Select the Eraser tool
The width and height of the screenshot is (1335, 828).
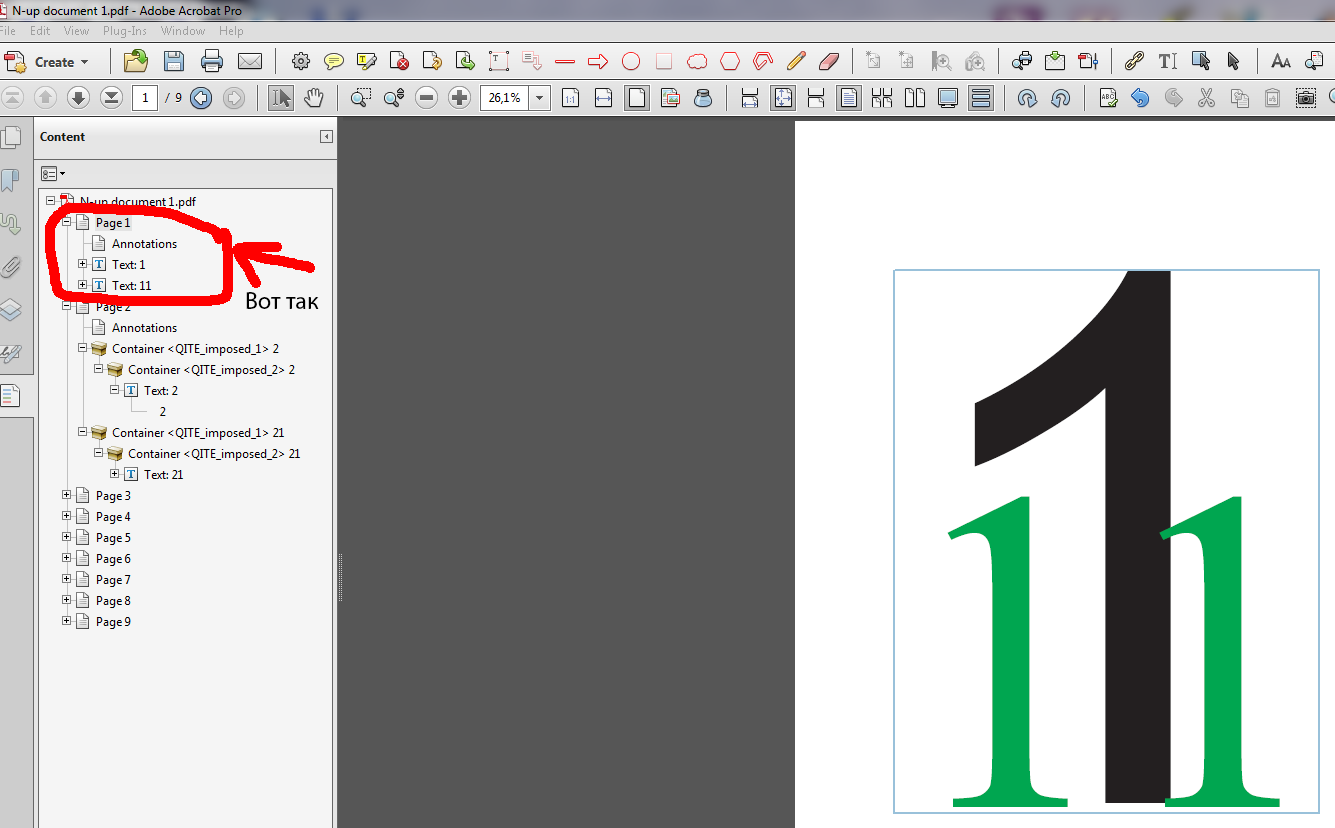pyautogui.click(x=829, y=61)
